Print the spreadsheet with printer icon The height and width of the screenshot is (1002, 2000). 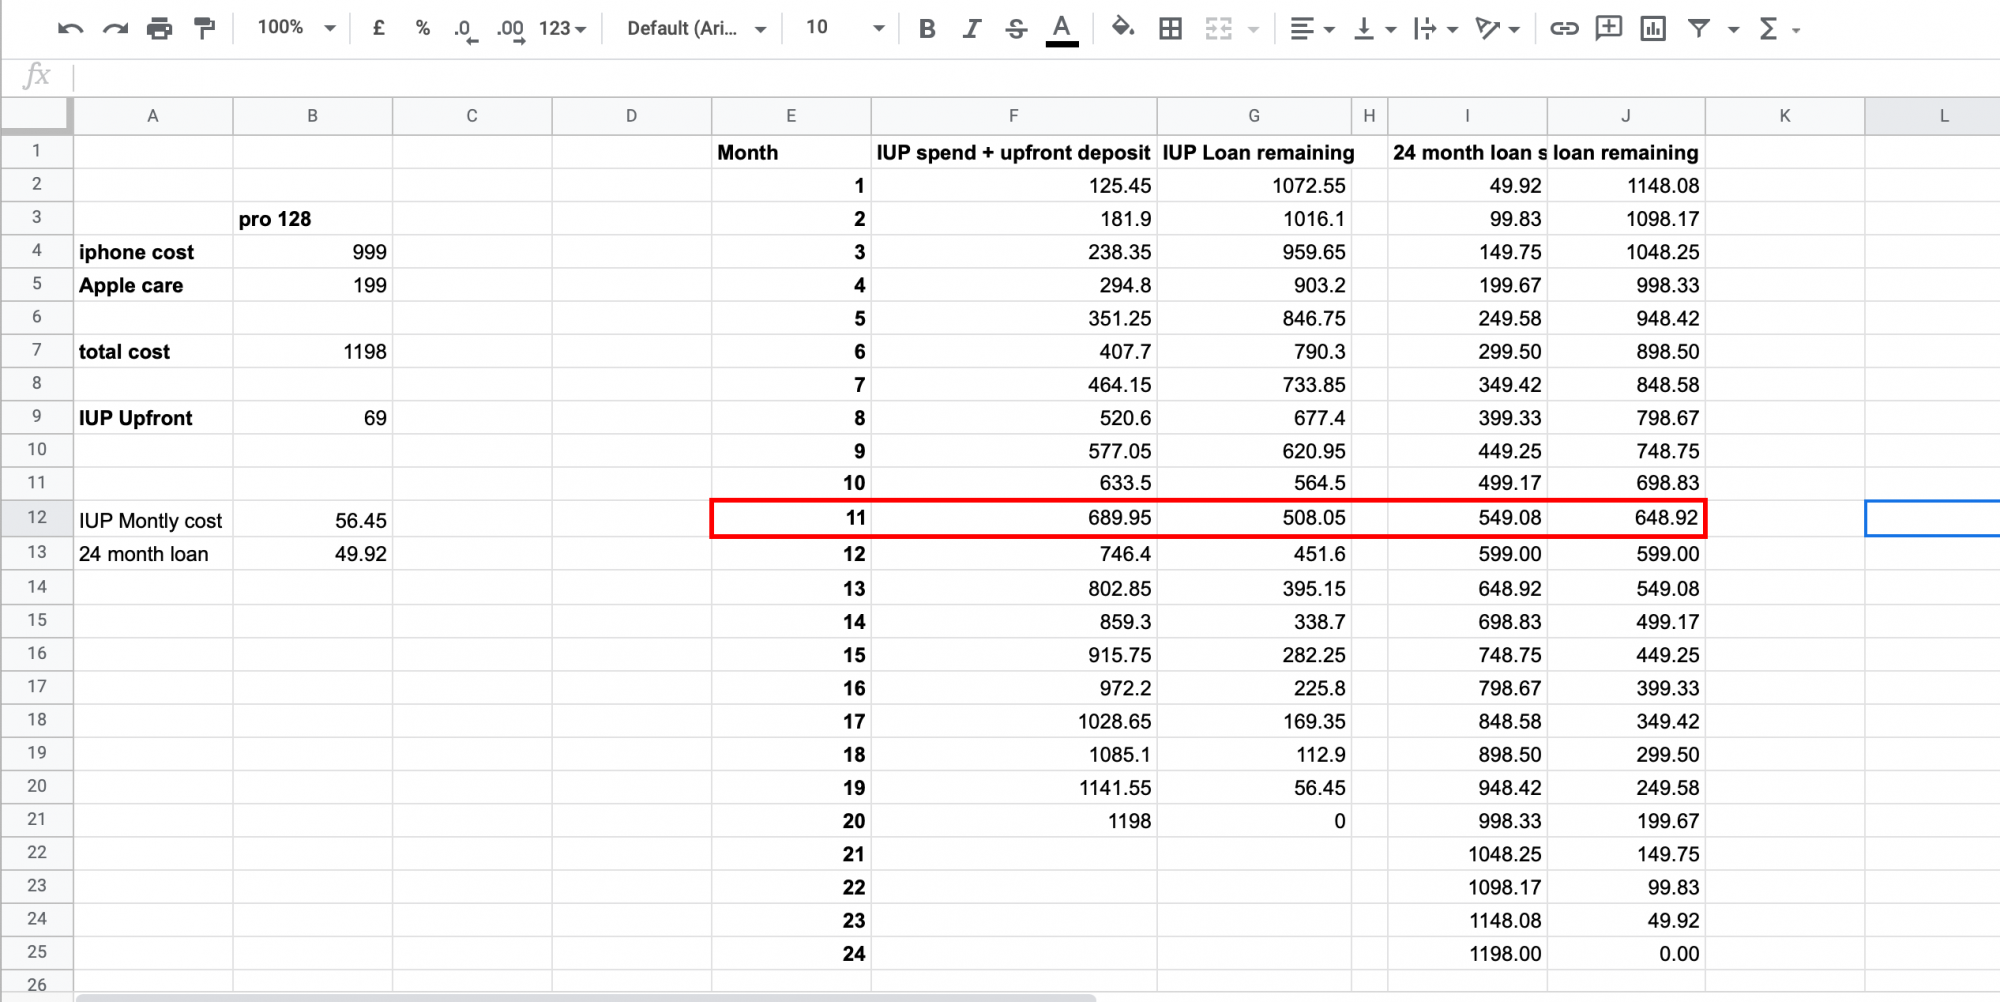click(x=159, y=29)
